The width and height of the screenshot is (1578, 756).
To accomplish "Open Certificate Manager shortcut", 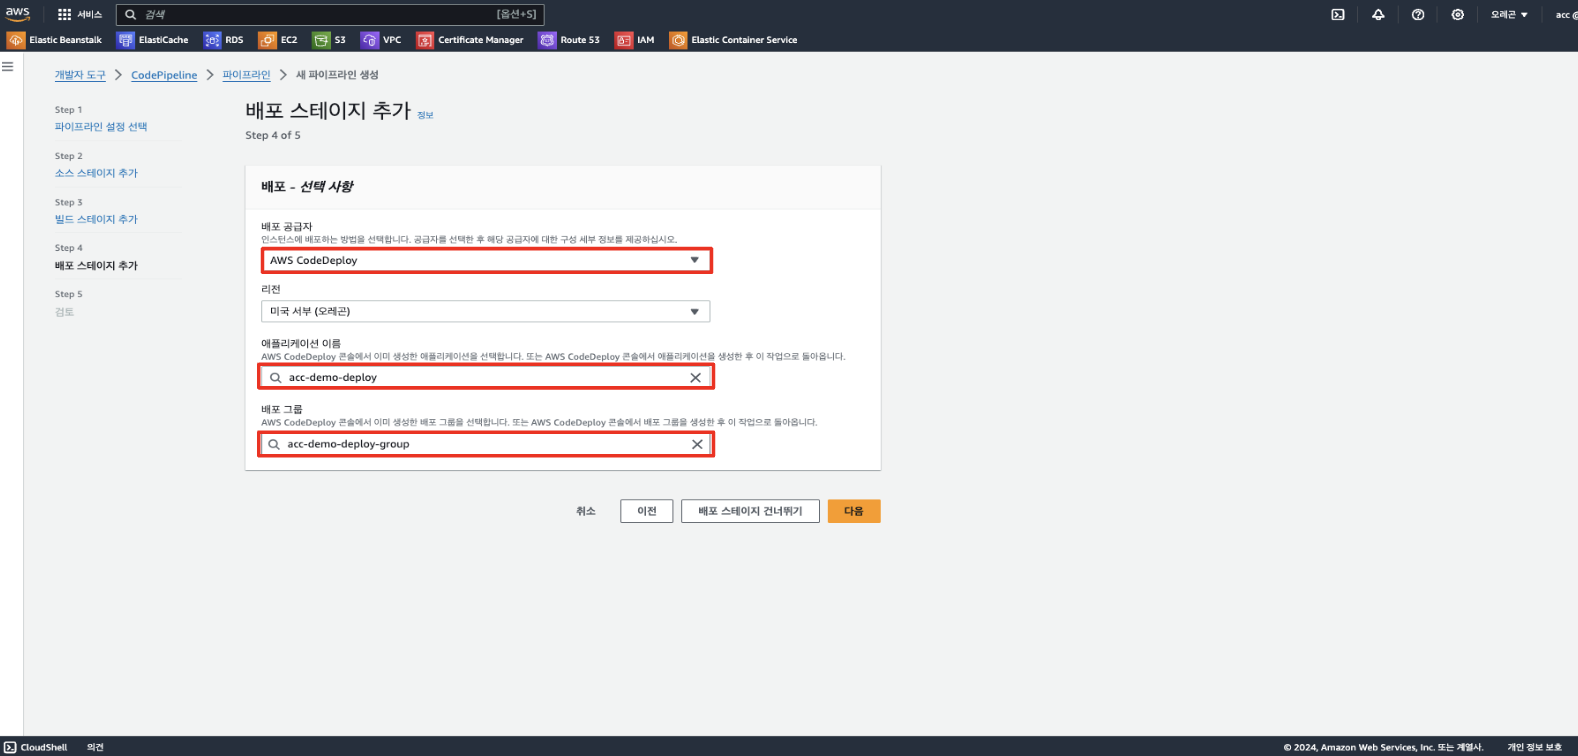I will (470, 40).
